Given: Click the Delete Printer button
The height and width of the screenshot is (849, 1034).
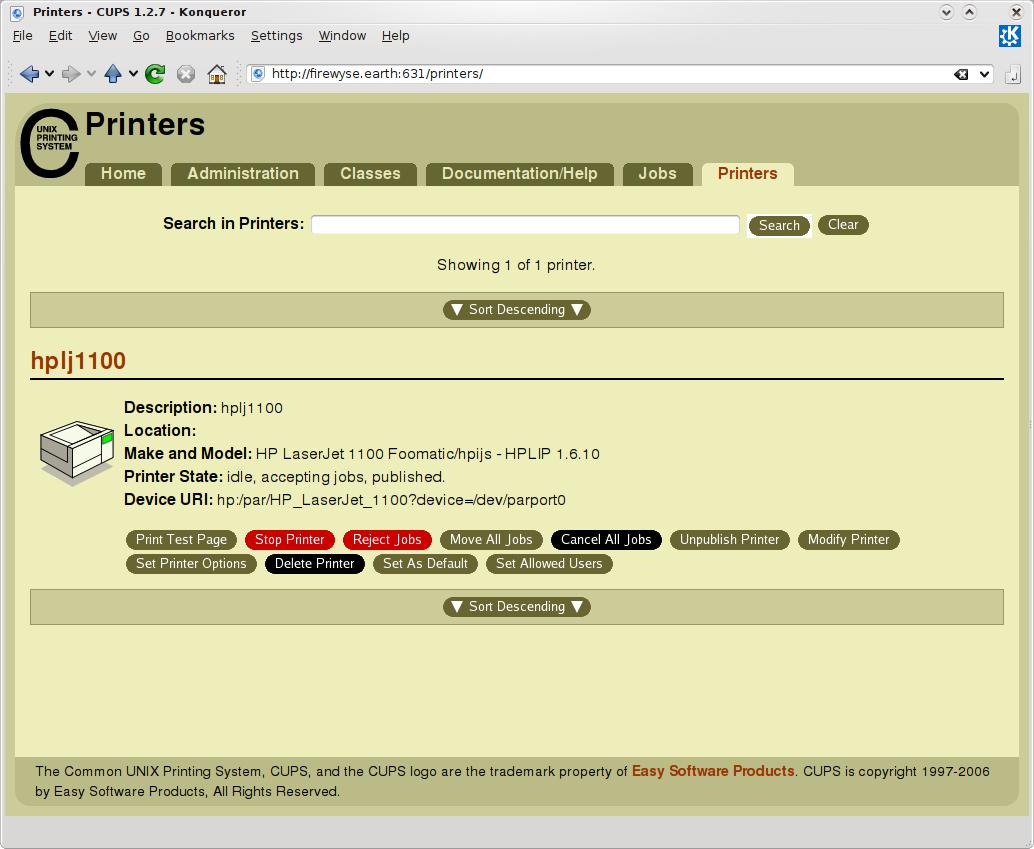Looking at the screenshot, I should [x=315, y=563].
